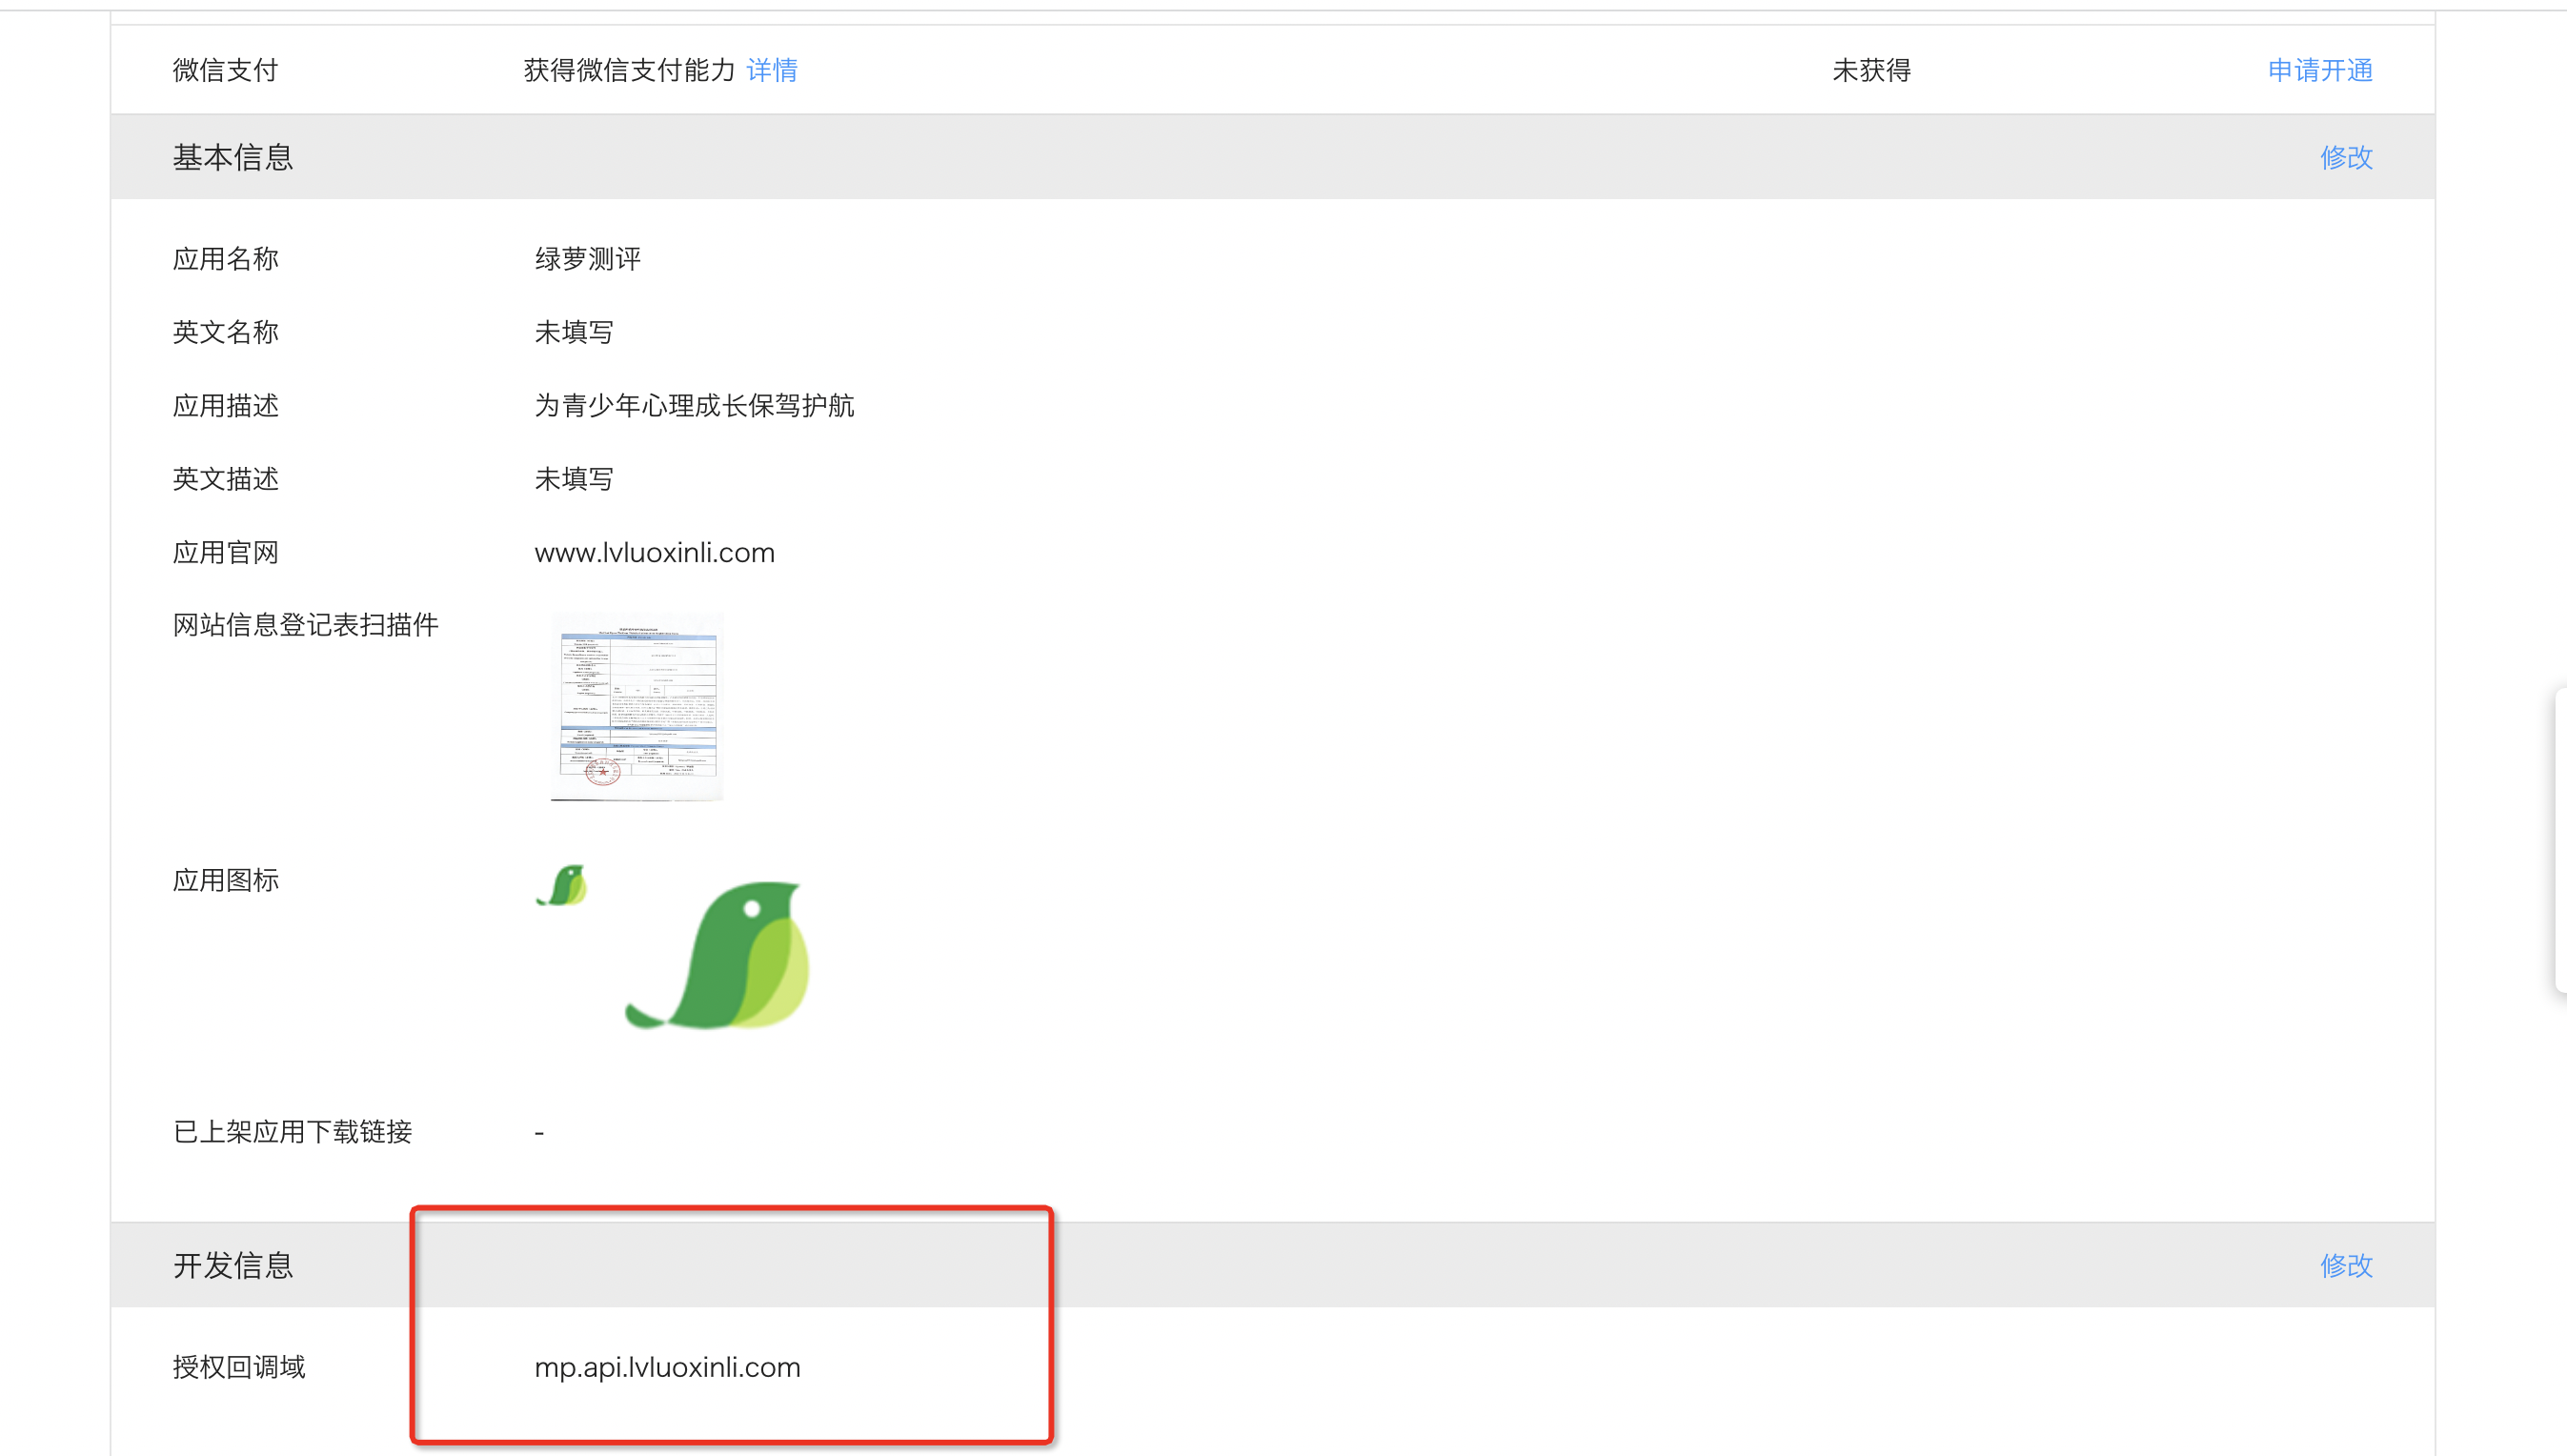The height and width of the screenshot is (1456, 2567).
Task: Click 修改 in the 基本信息 header
Action: point(2345,157)
